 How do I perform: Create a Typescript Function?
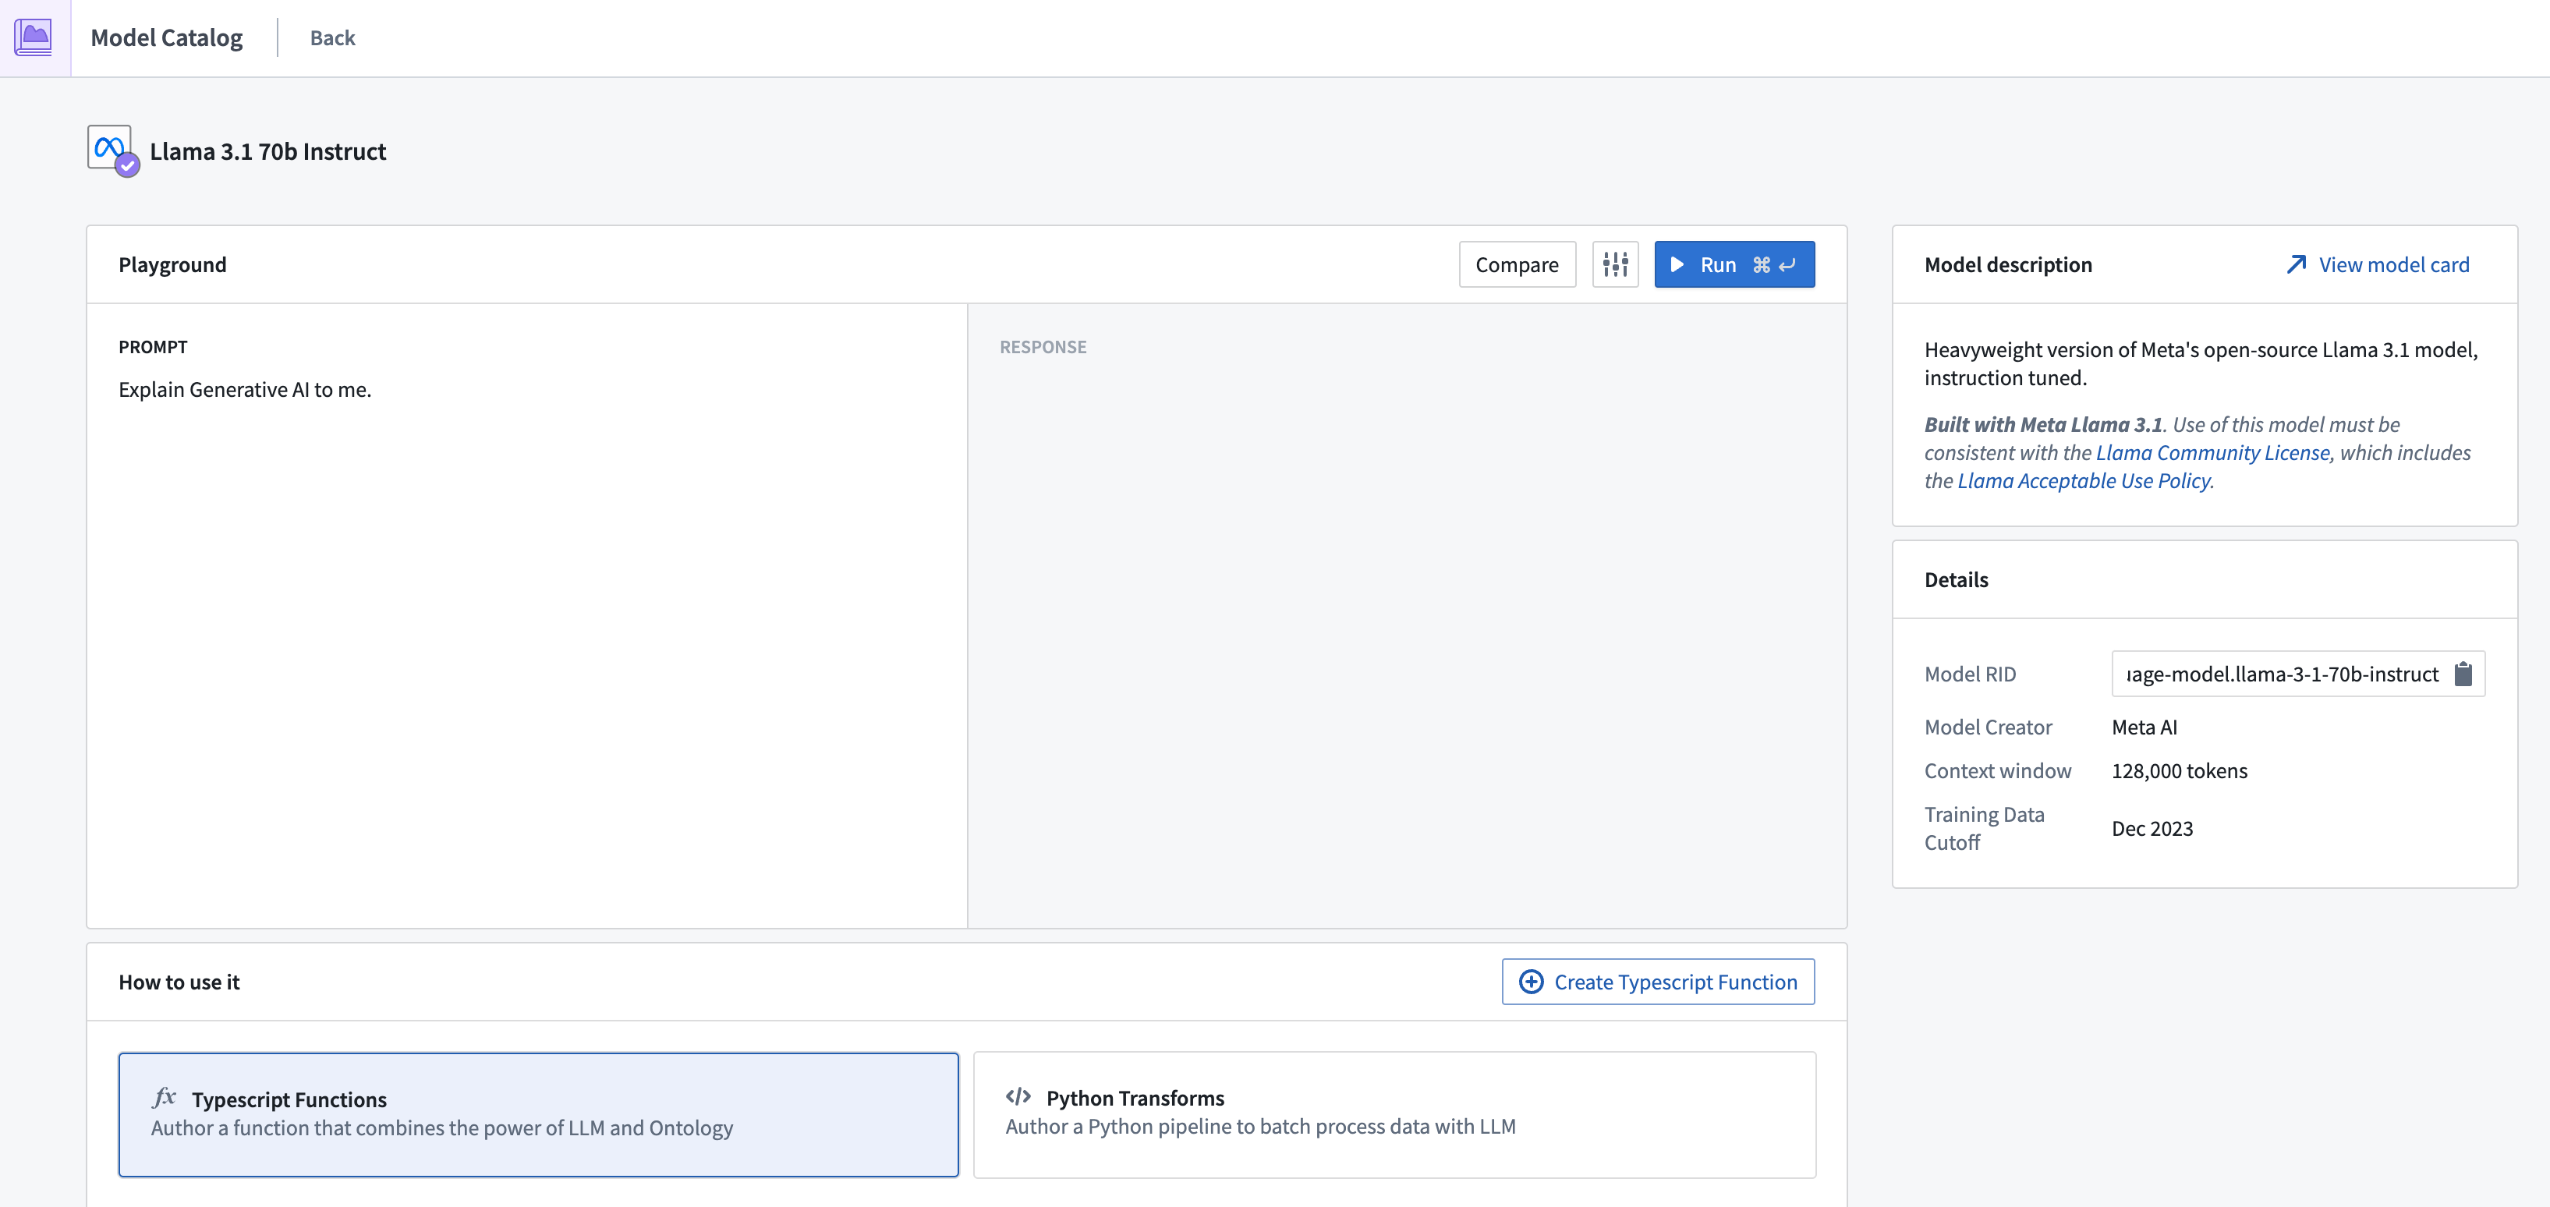(x=1657, y=981)
